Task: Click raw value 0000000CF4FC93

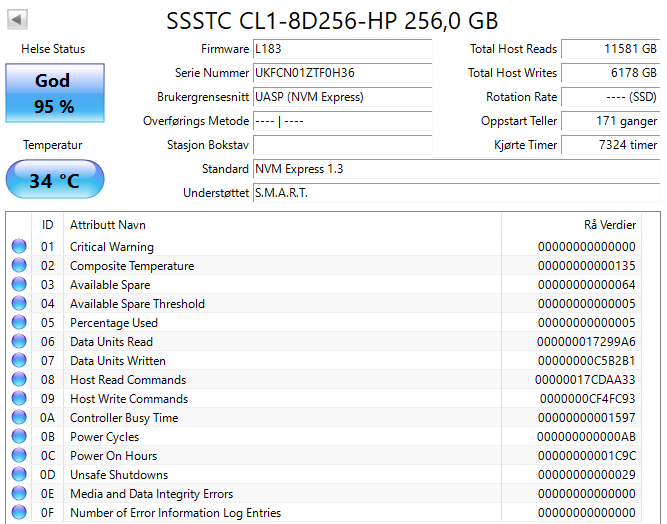Action: [x=588, y=399]
